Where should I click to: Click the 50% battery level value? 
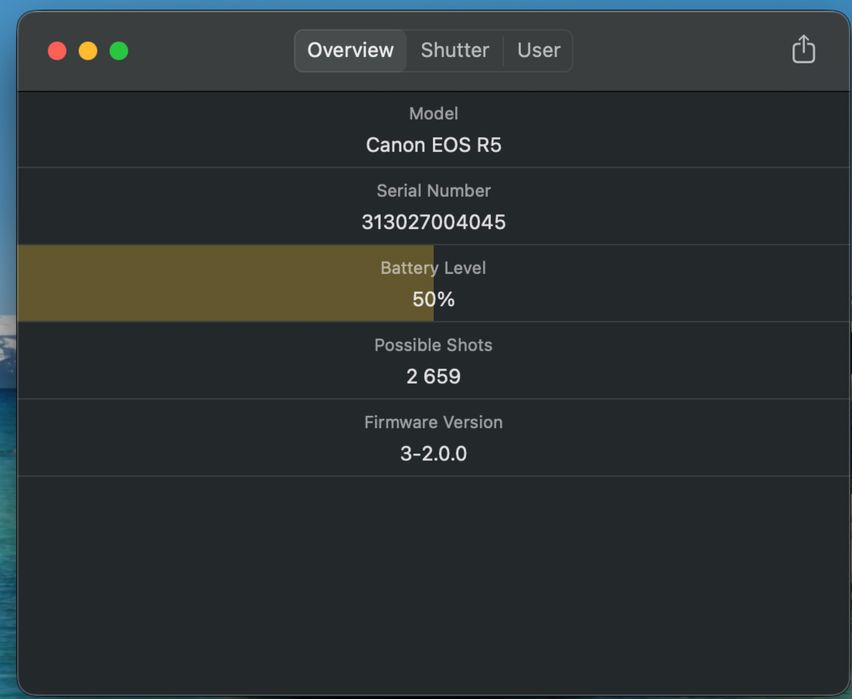[434, 299]
